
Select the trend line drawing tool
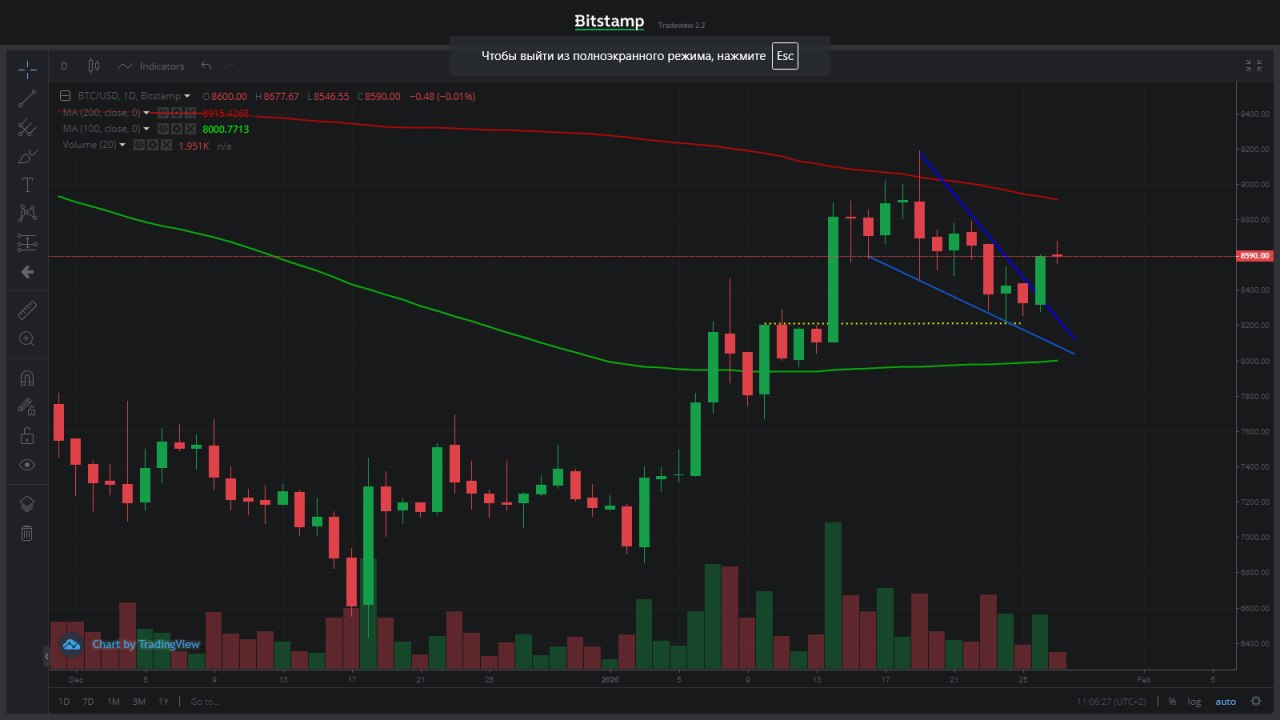pyautogui.click(x=27, y=97)
